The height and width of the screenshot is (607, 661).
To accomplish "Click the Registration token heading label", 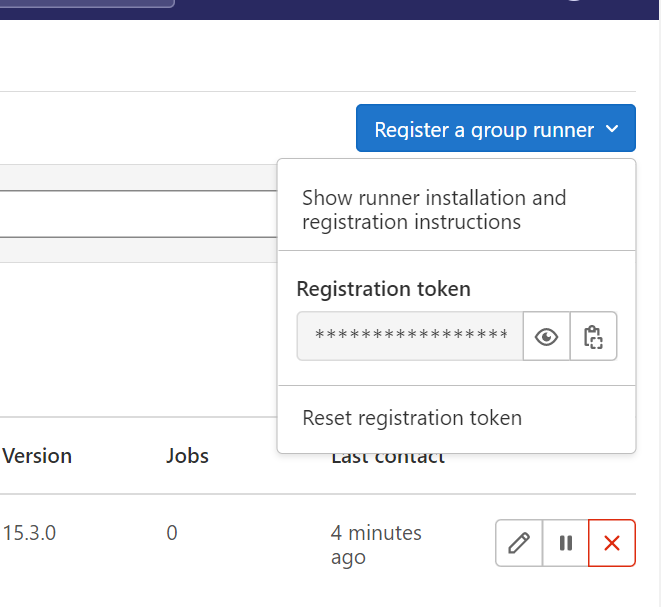I will point(384,289).
